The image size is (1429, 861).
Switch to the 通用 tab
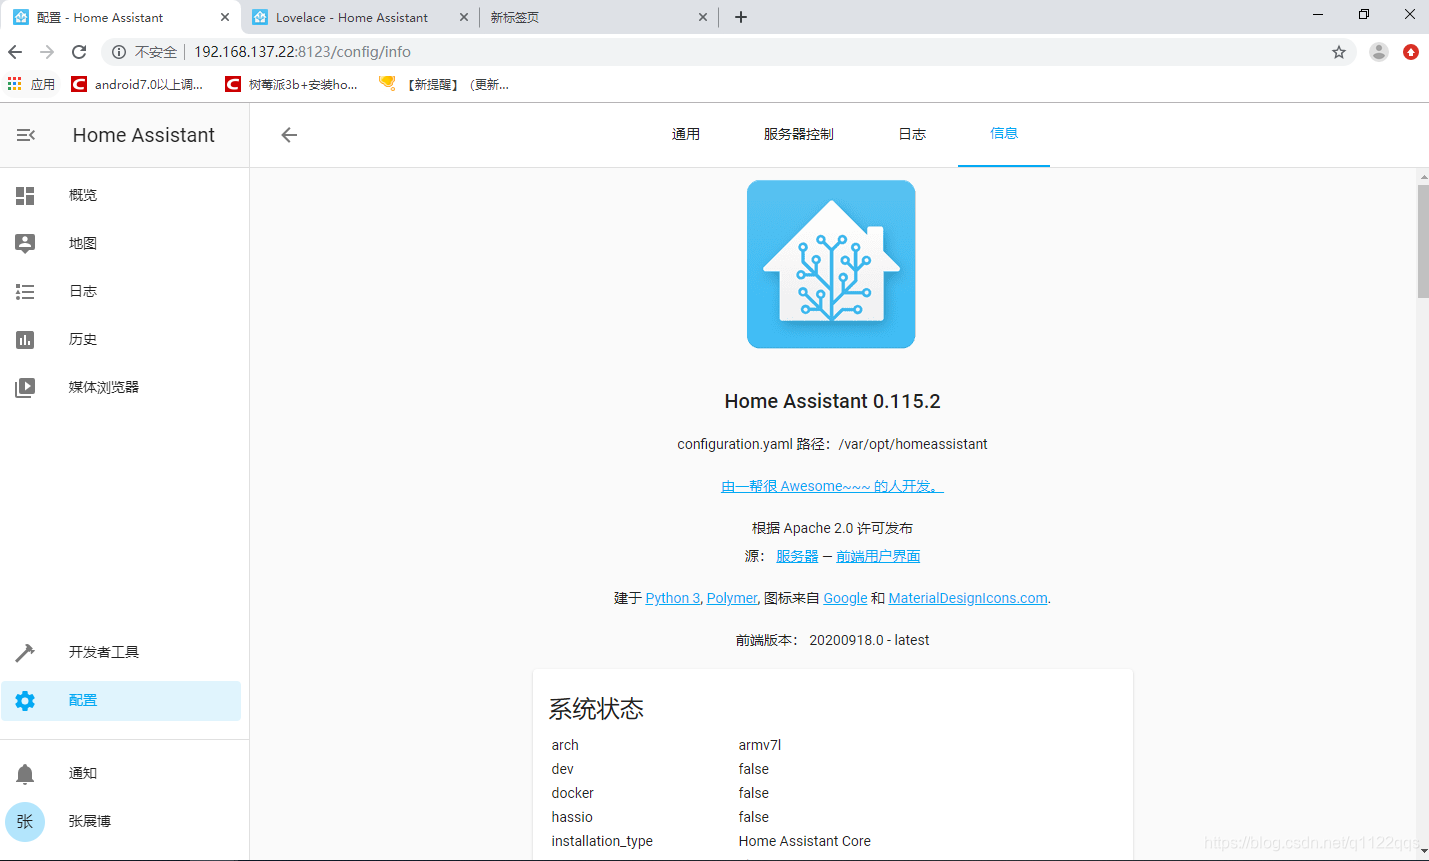coord(686,134)
